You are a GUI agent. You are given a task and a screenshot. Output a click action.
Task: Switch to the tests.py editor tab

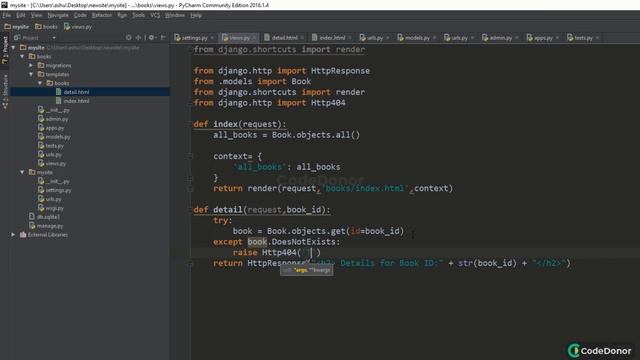(583, 38)
